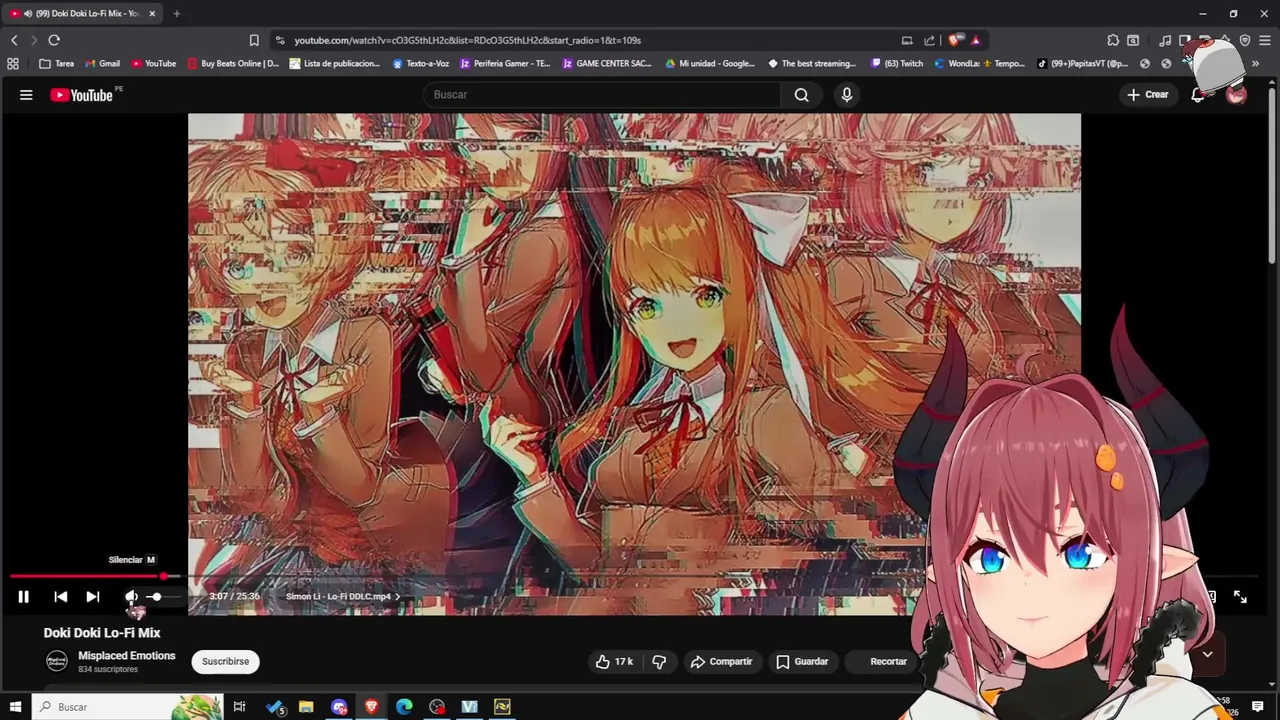The width and height of the screenshot is (1280, 720).
Task: Go to the previous video
Action: (60, 597)
